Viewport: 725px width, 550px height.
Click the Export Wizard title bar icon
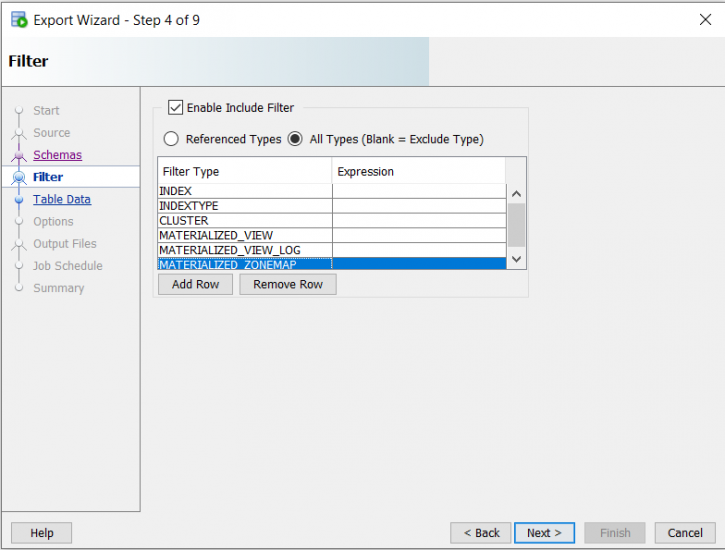click(x=19, y=20)
